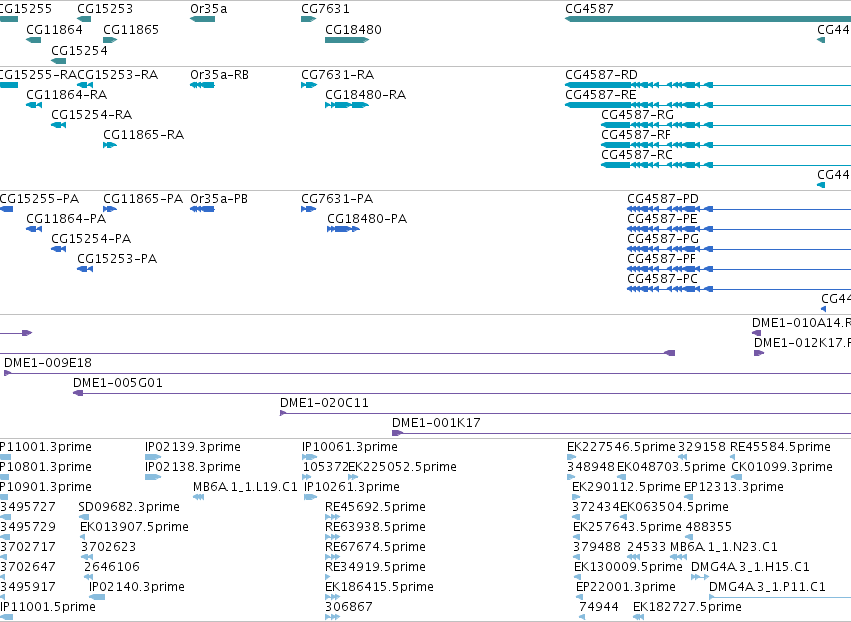
Task: Select the IP02140.3prime EST label
Action: (137, 587)
